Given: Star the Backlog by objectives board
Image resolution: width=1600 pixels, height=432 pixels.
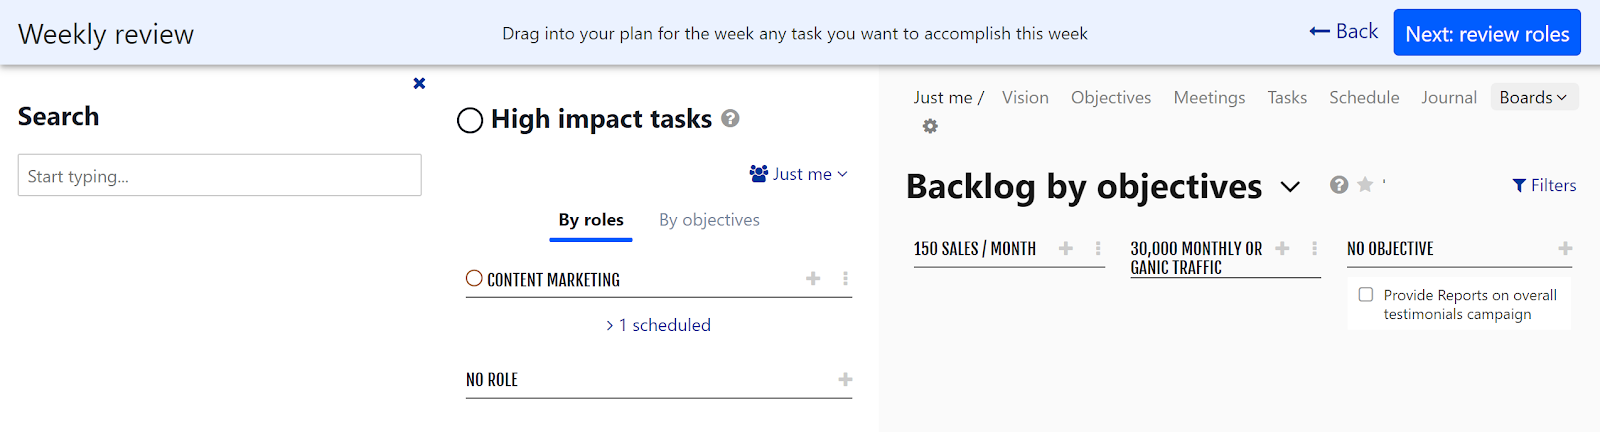Looking at the screenshot, I should [1365, 185].
